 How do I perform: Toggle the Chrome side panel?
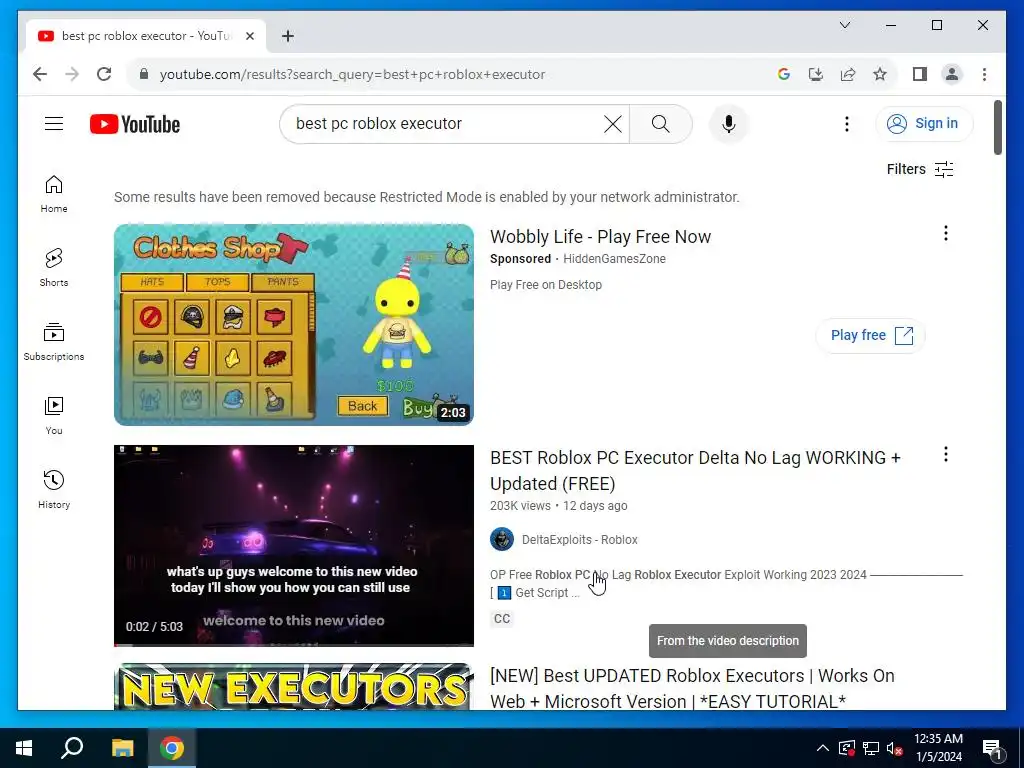tap(920, 74)
